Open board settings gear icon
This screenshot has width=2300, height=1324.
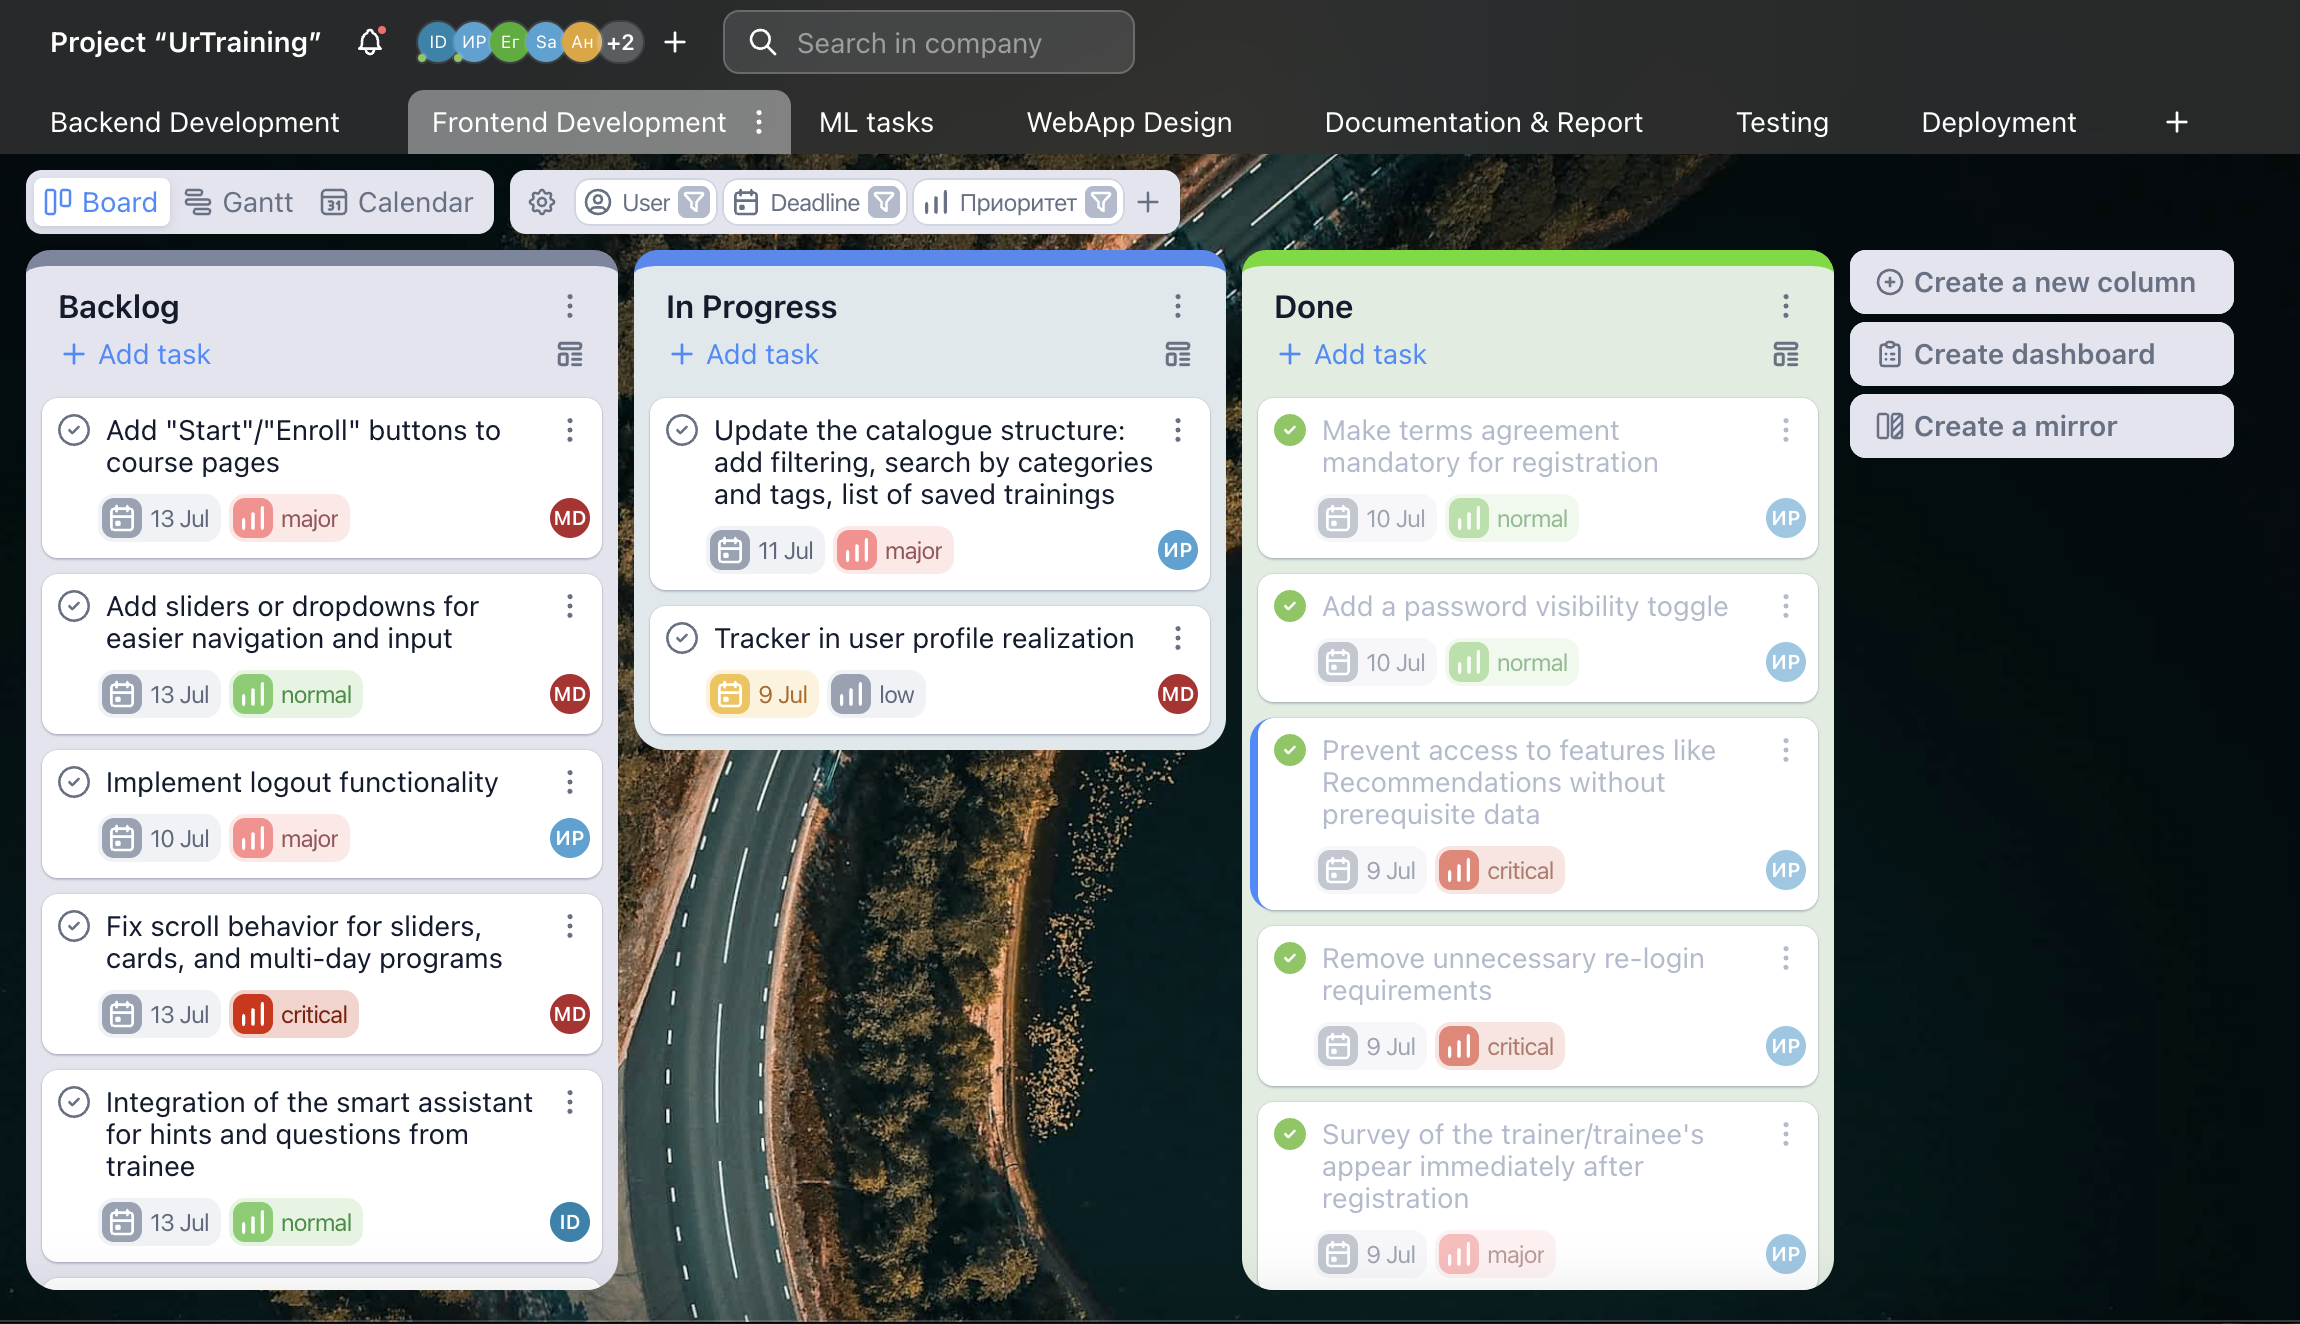(542, 202)
